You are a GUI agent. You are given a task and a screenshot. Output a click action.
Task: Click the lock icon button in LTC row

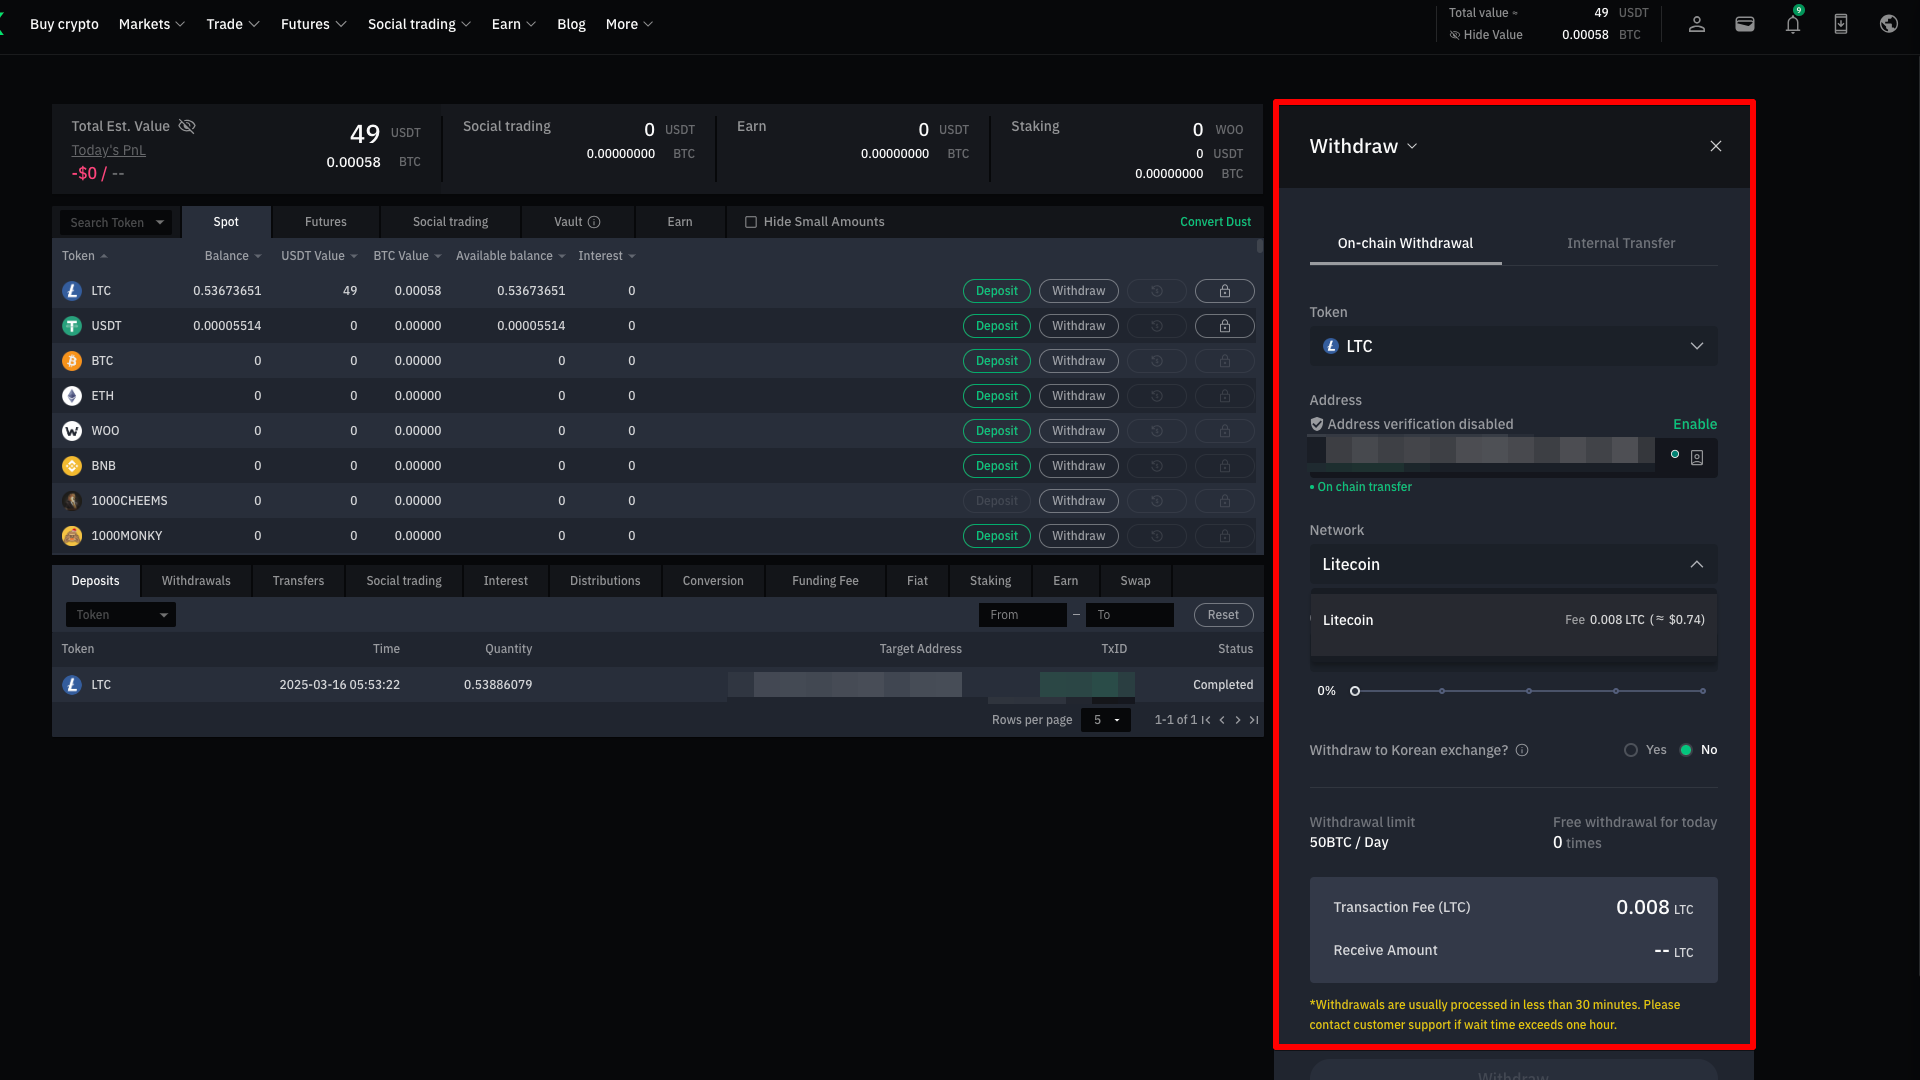1225,291
